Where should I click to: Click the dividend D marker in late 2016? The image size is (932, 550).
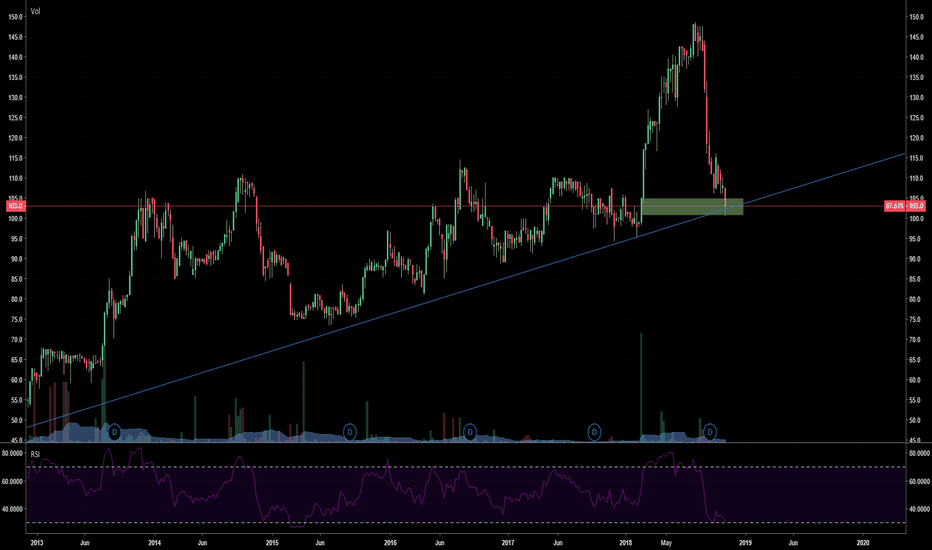tap(470, 432)
